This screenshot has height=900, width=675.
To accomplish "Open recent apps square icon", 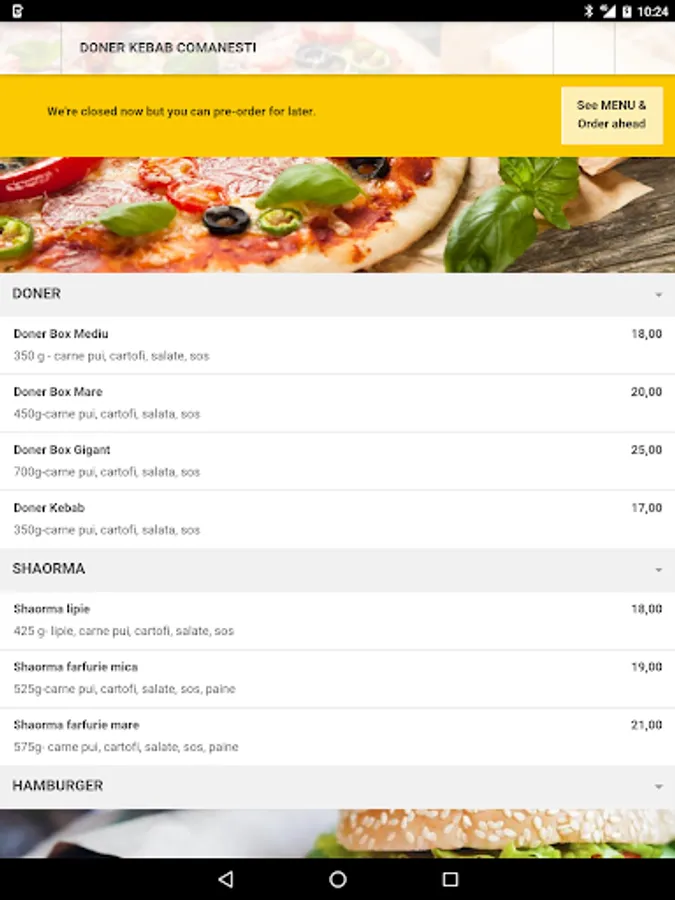I will coord(450,879).
